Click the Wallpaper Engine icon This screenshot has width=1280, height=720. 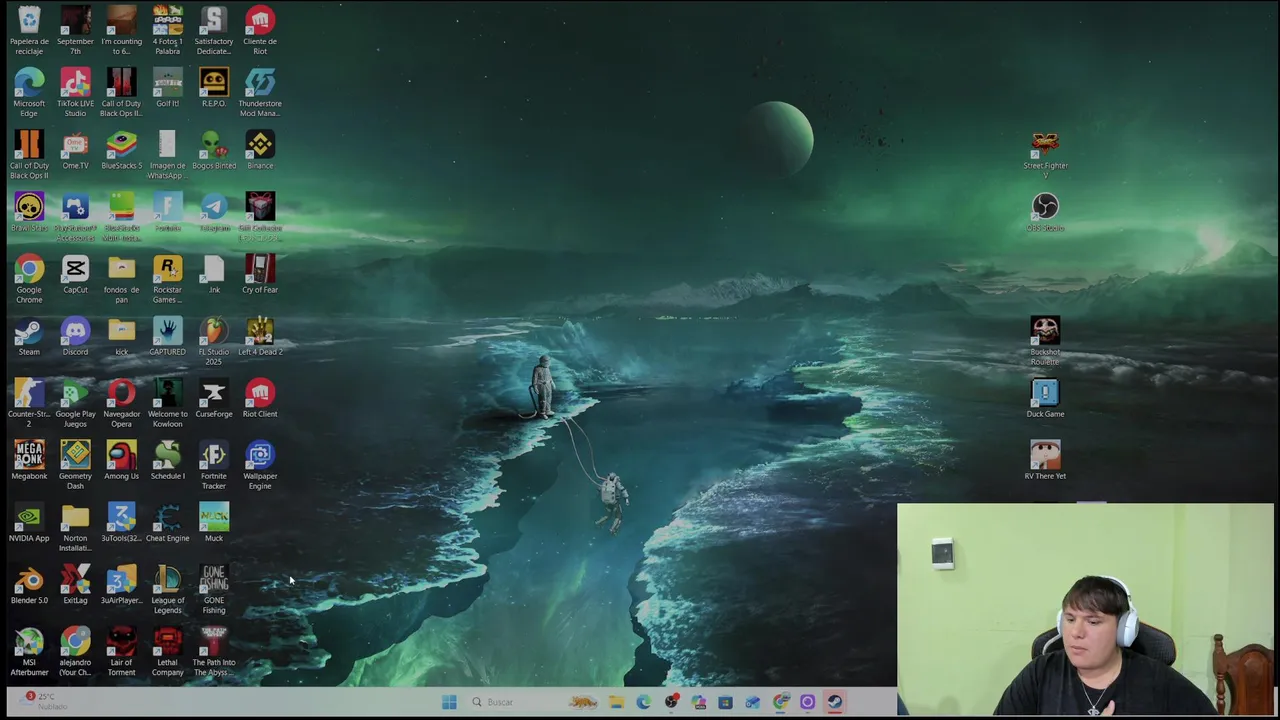pyautogui.click(x=260, y=465)
